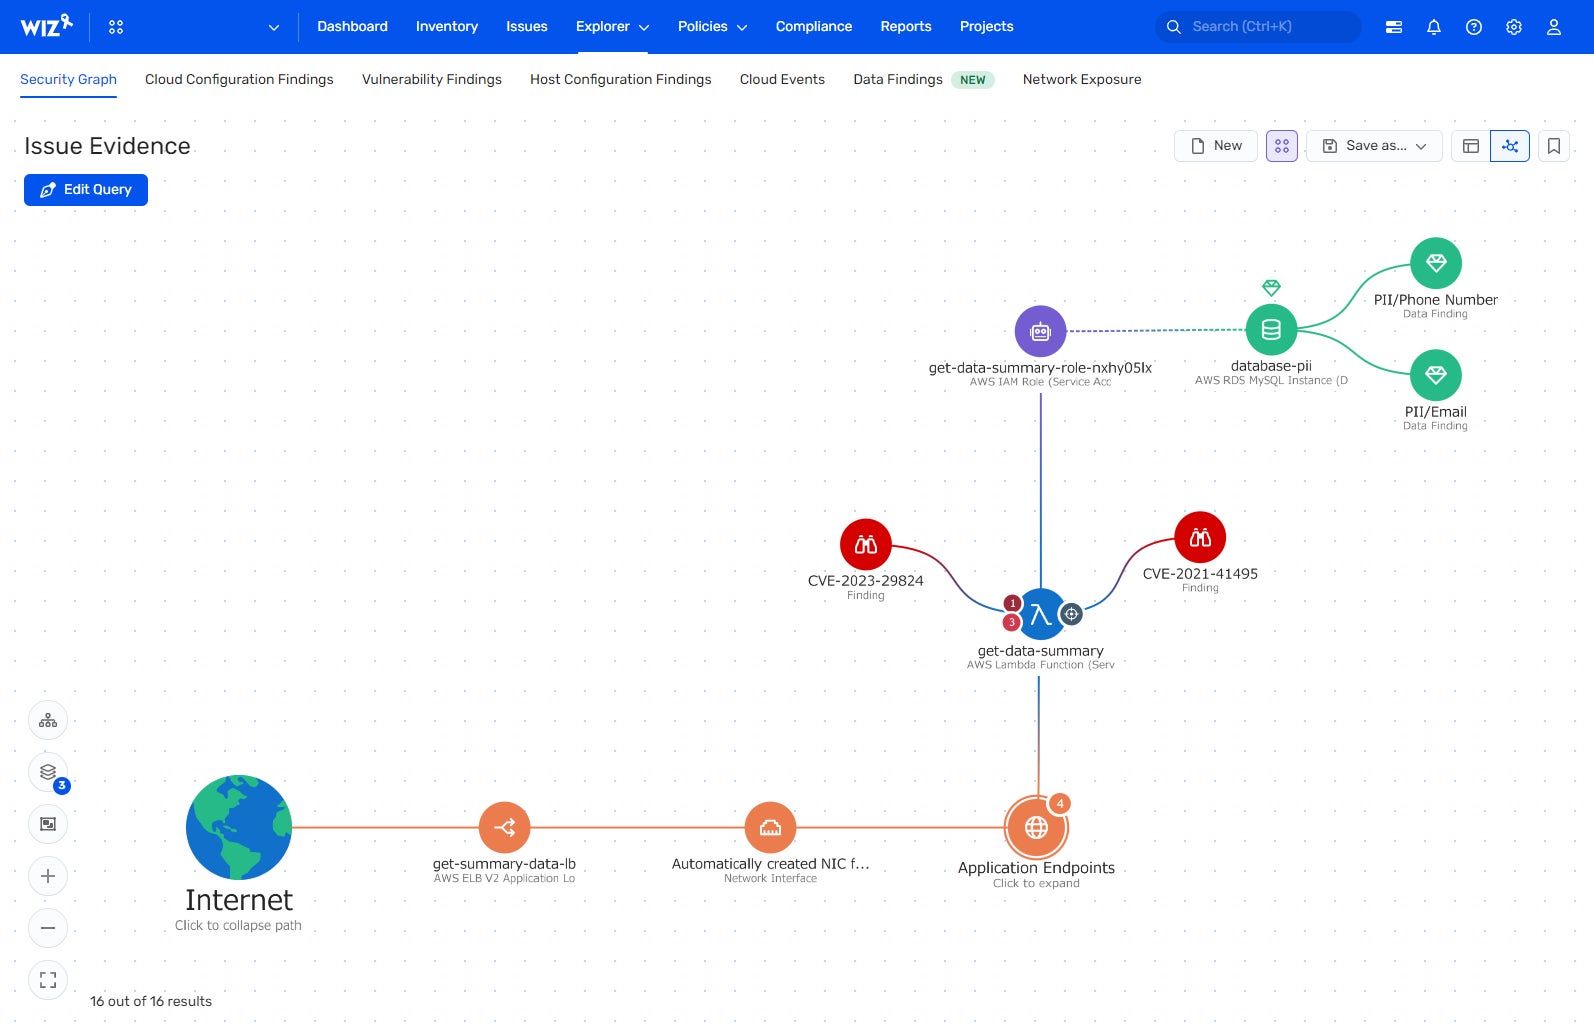The width and height of the screenshot is (1594, 1024).
Task: Click the fit-to-screen icon
Action: pyautogui.click(x=48, y=980)
